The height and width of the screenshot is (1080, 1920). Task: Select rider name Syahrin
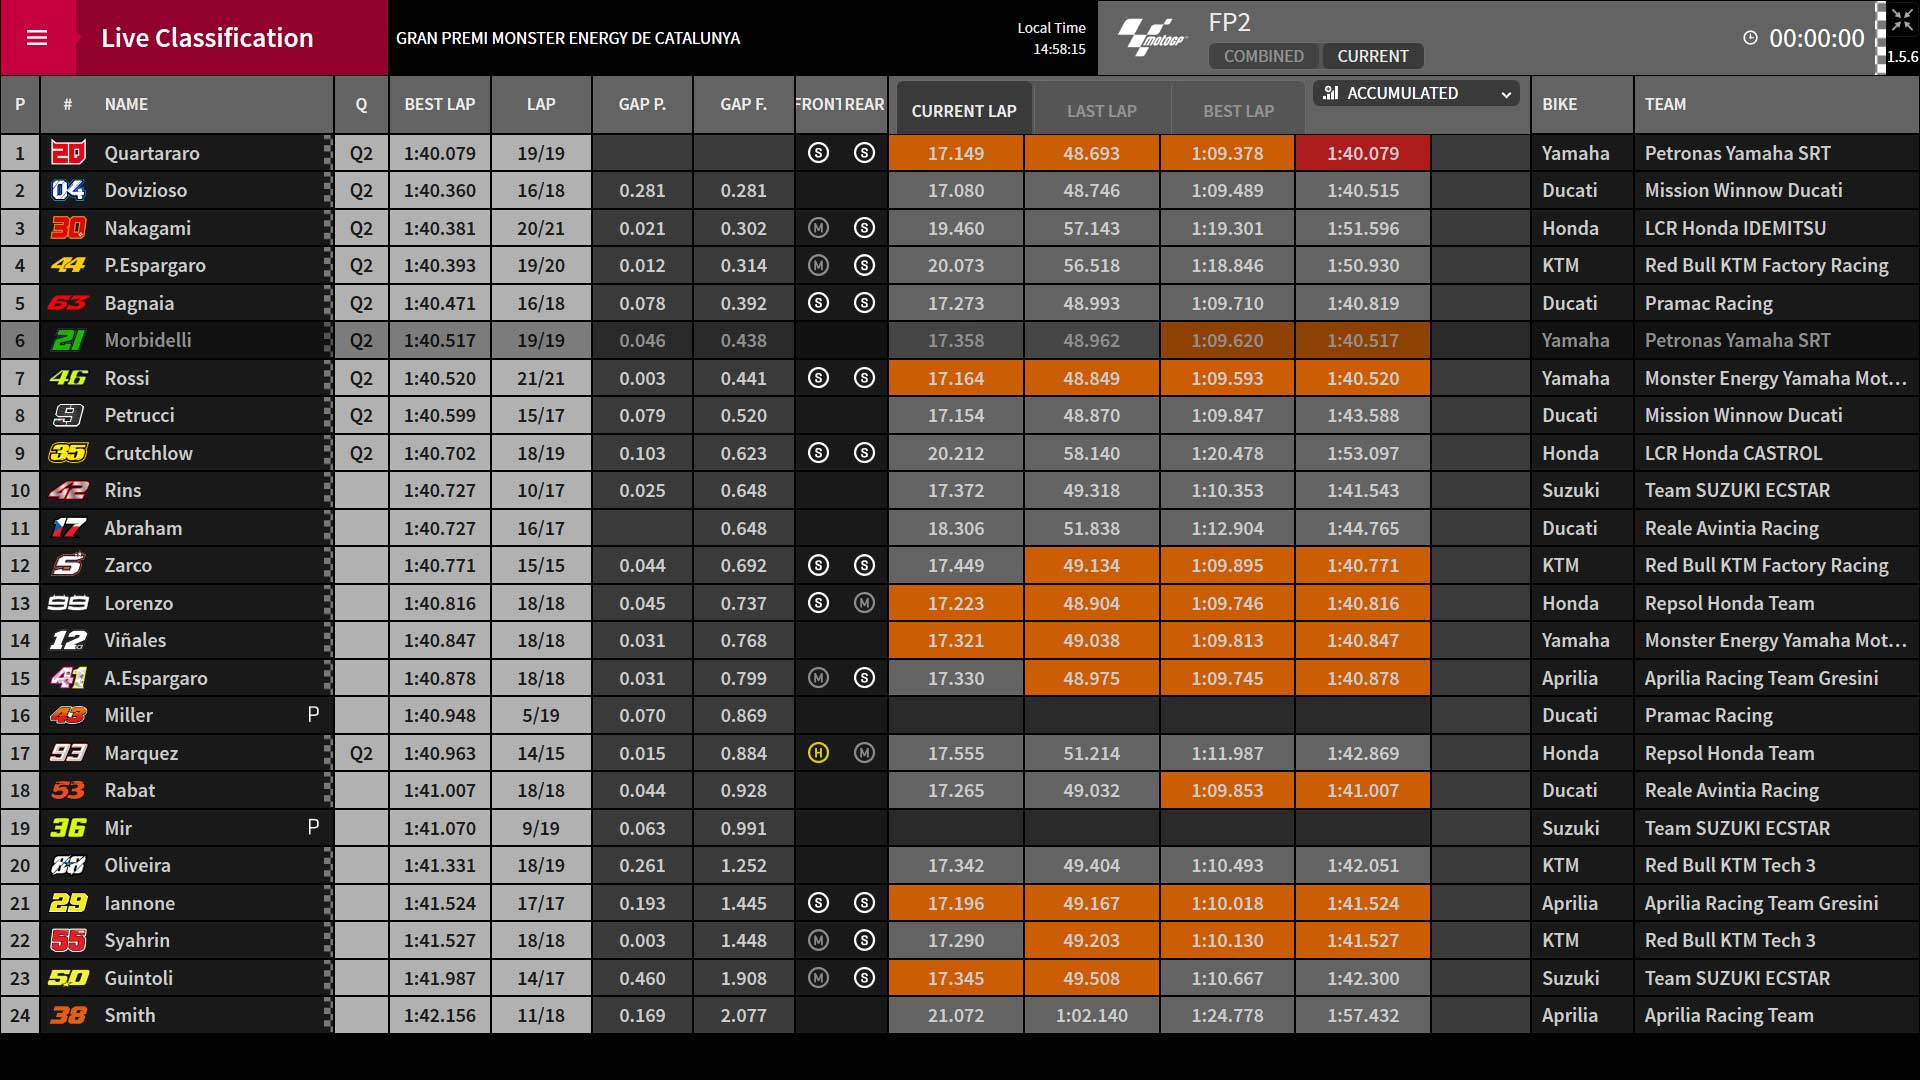point(137,940)
